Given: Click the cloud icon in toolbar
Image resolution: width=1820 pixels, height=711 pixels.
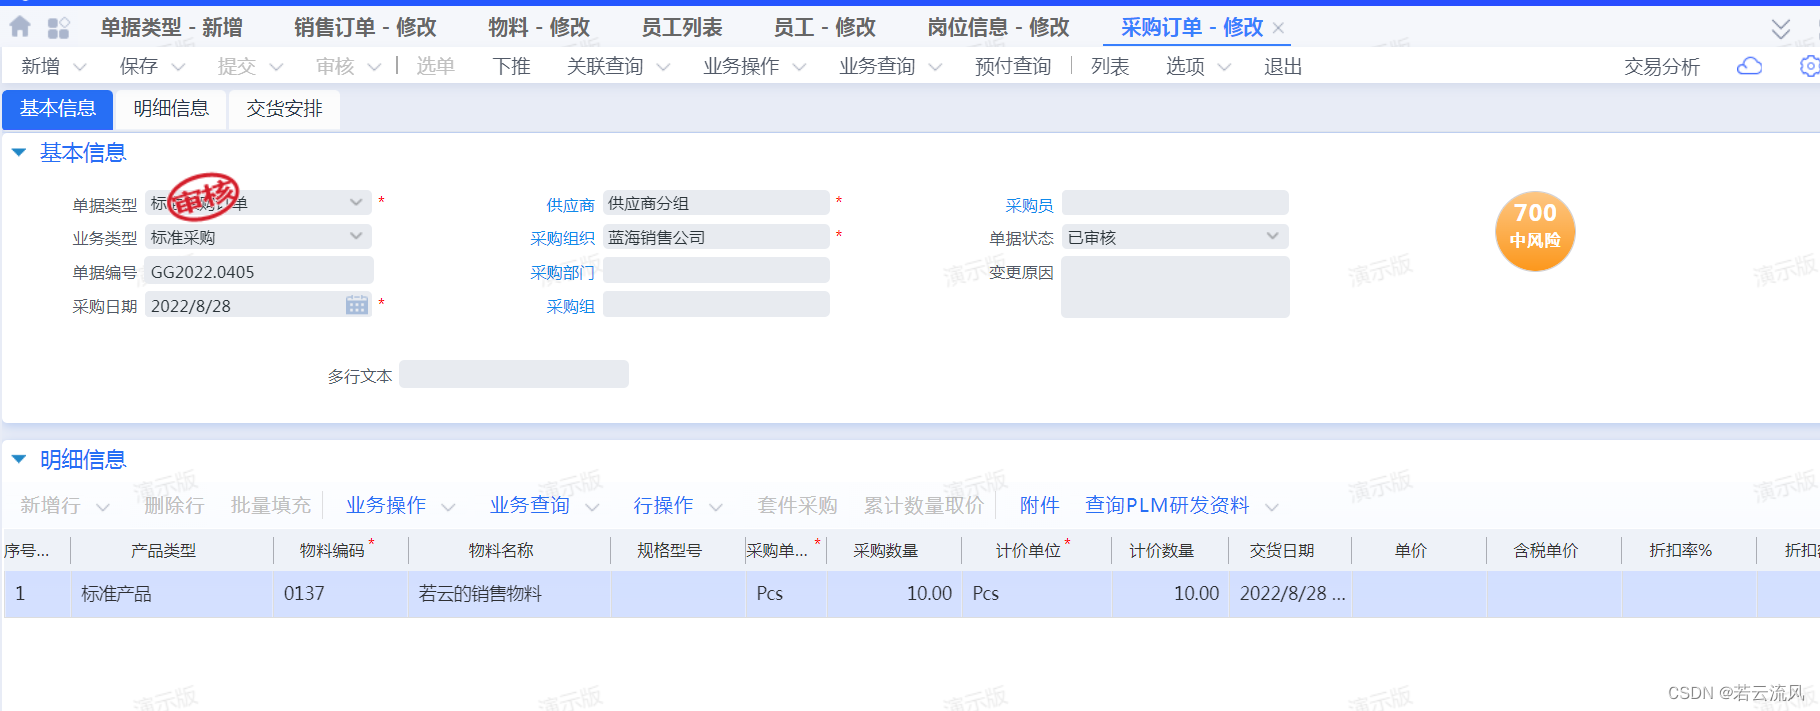Looking at the screenshot, I should click(x=1749, y=66).
